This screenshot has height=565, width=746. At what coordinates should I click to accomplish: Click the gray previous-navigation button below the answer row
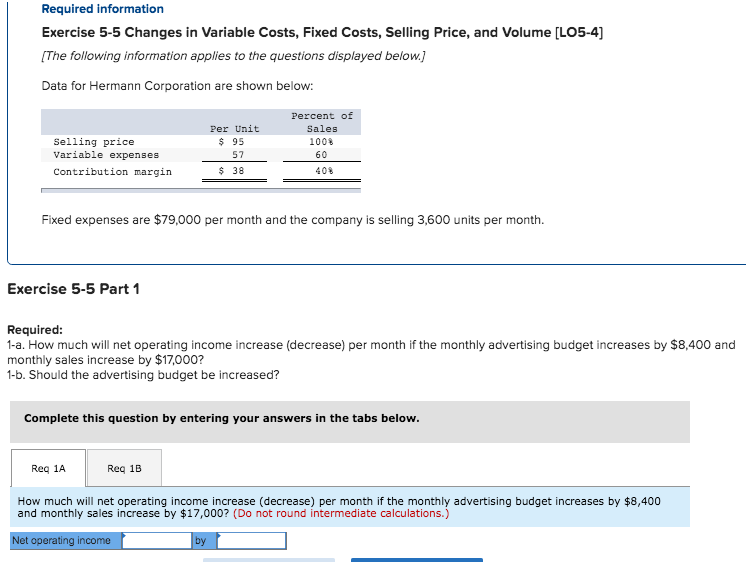click(x=269, y=560)
